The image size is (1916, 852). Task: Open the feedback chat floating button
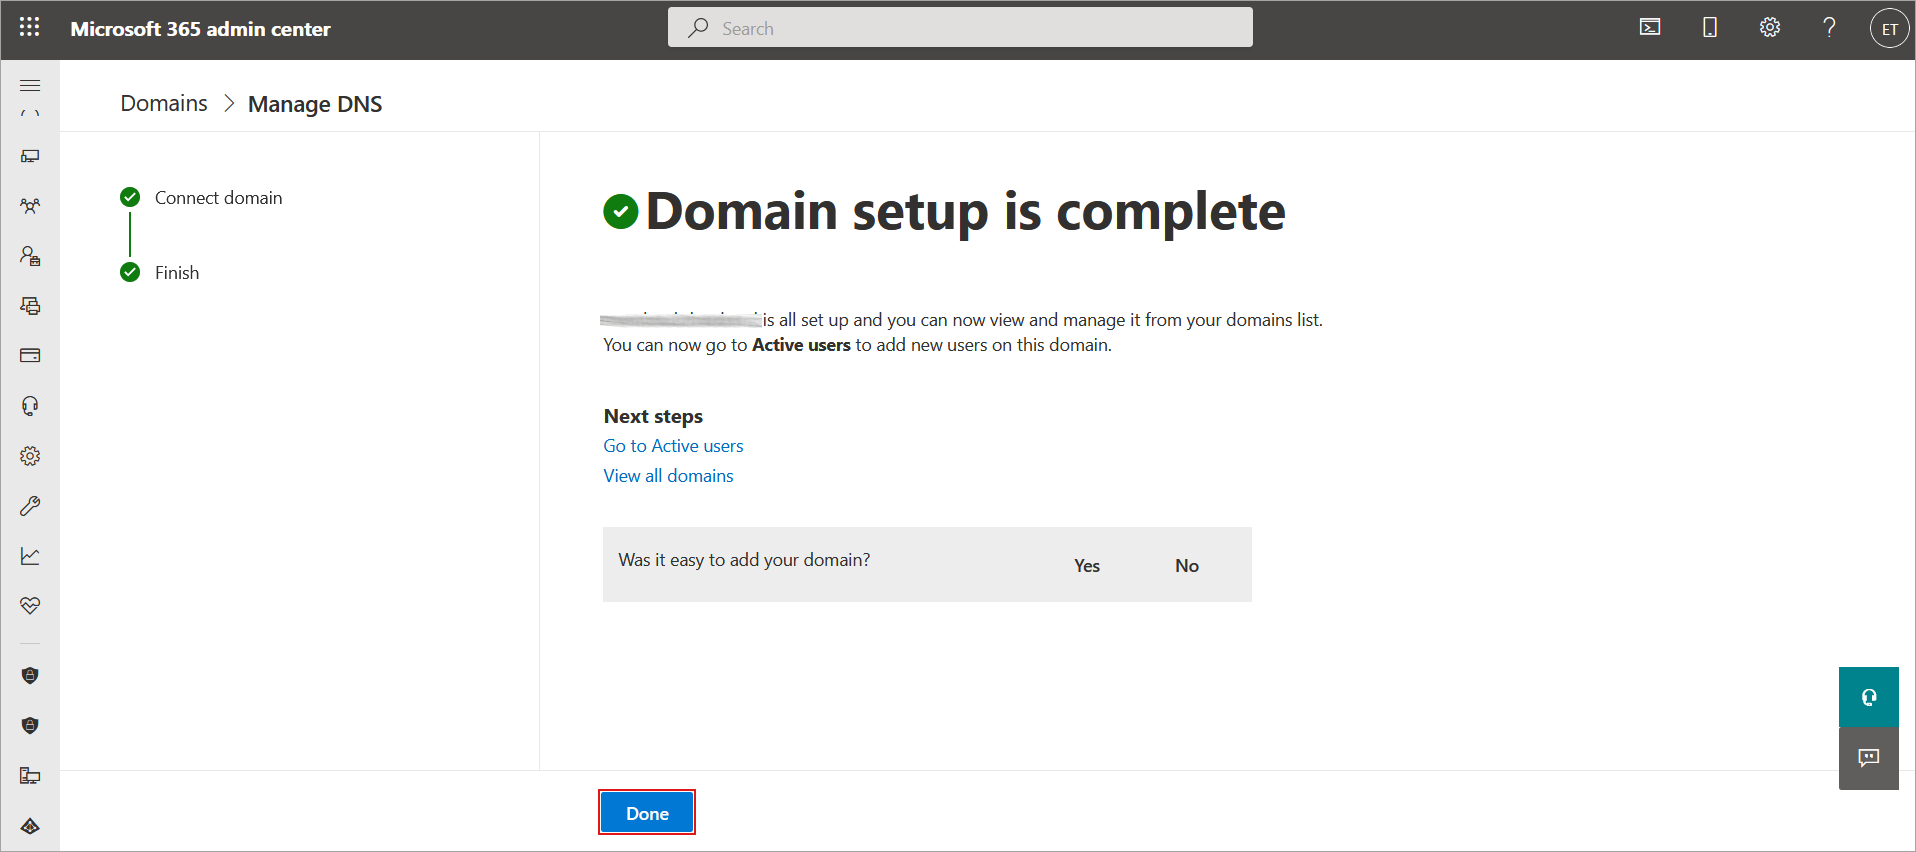coord(1868,758)
